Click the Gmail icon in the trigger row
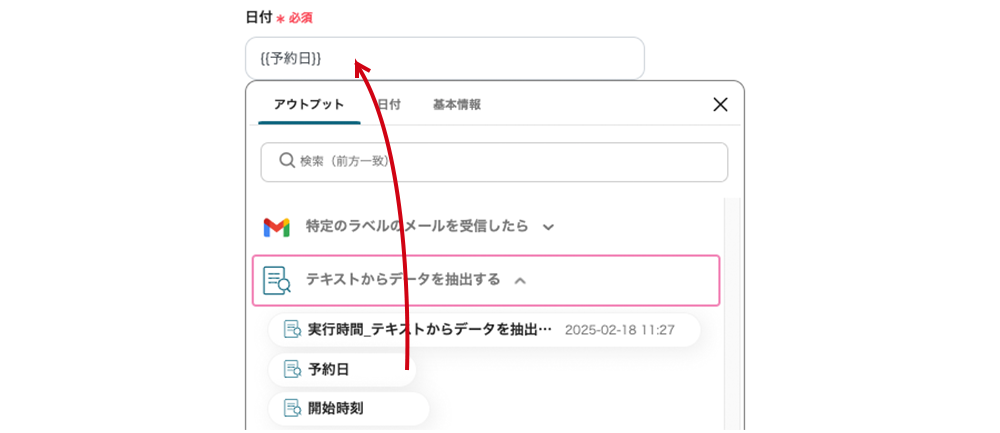The image size is (1000, 433). click(x=276, y=227)
